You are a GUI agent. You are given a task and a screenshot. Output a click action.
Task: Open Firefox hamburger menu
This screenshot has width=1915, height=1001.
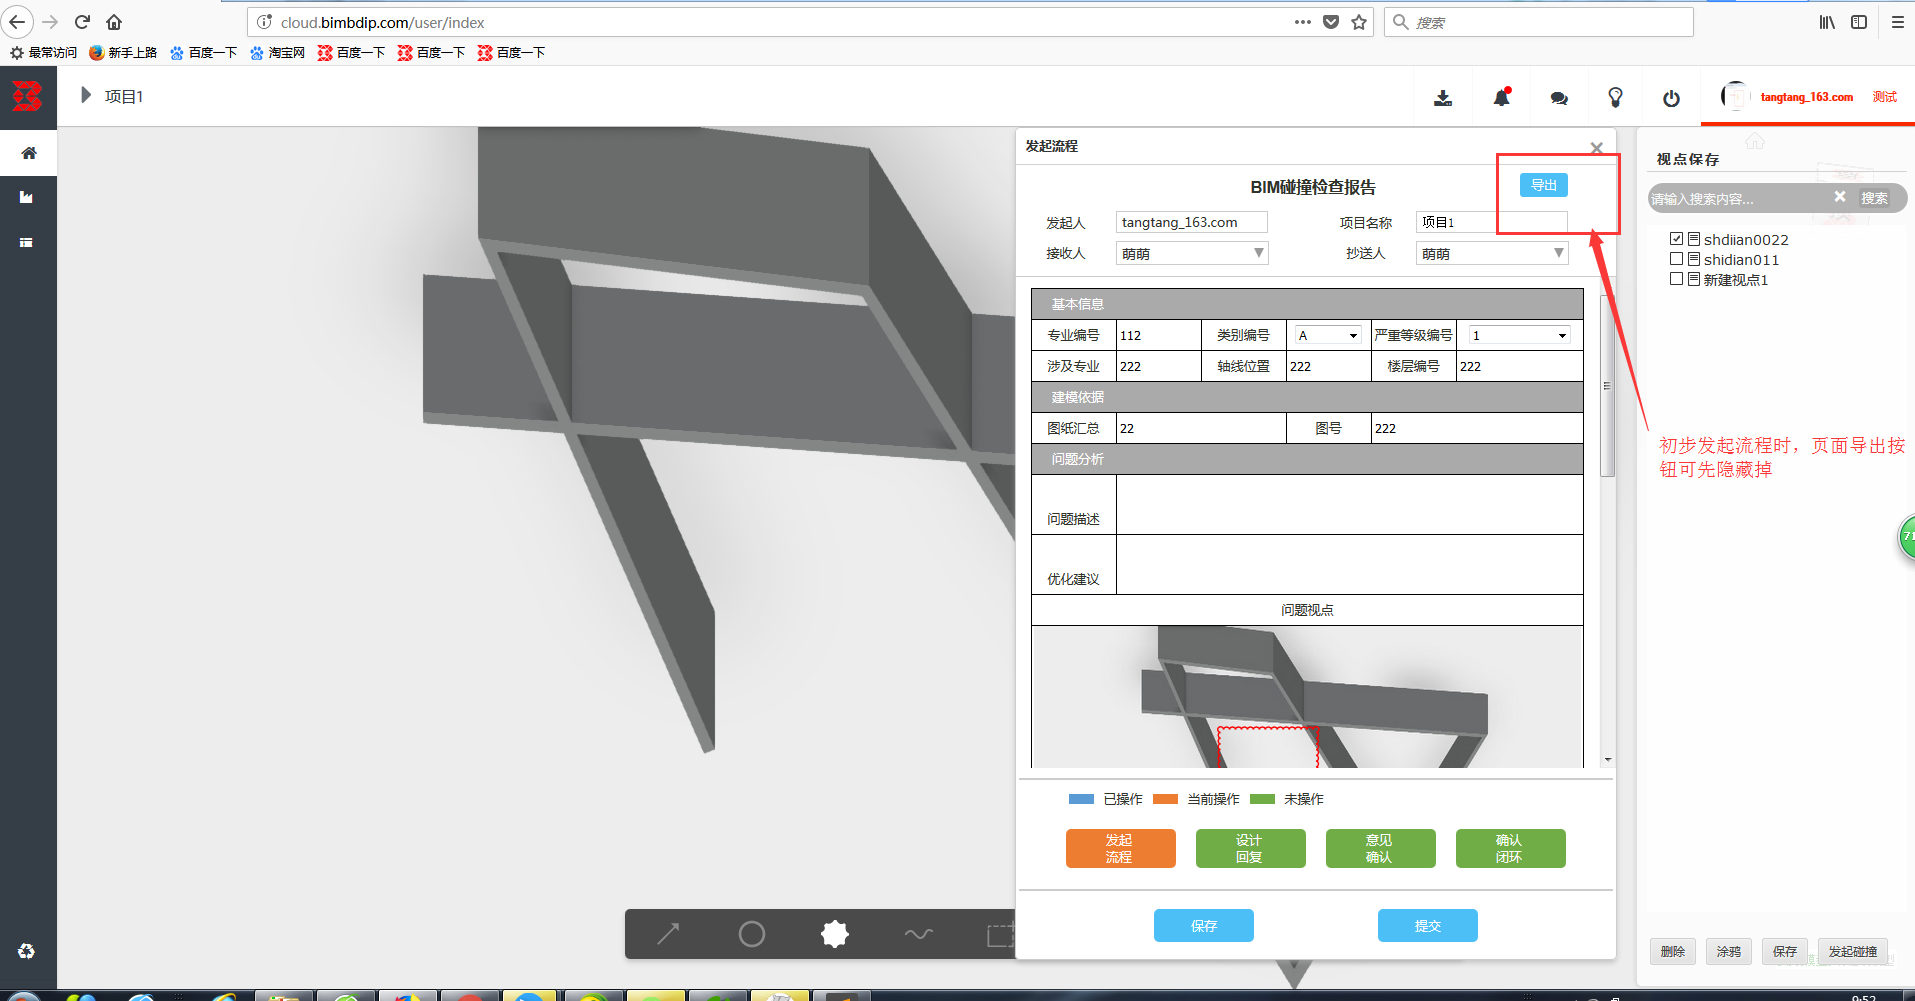(1897, 22)
